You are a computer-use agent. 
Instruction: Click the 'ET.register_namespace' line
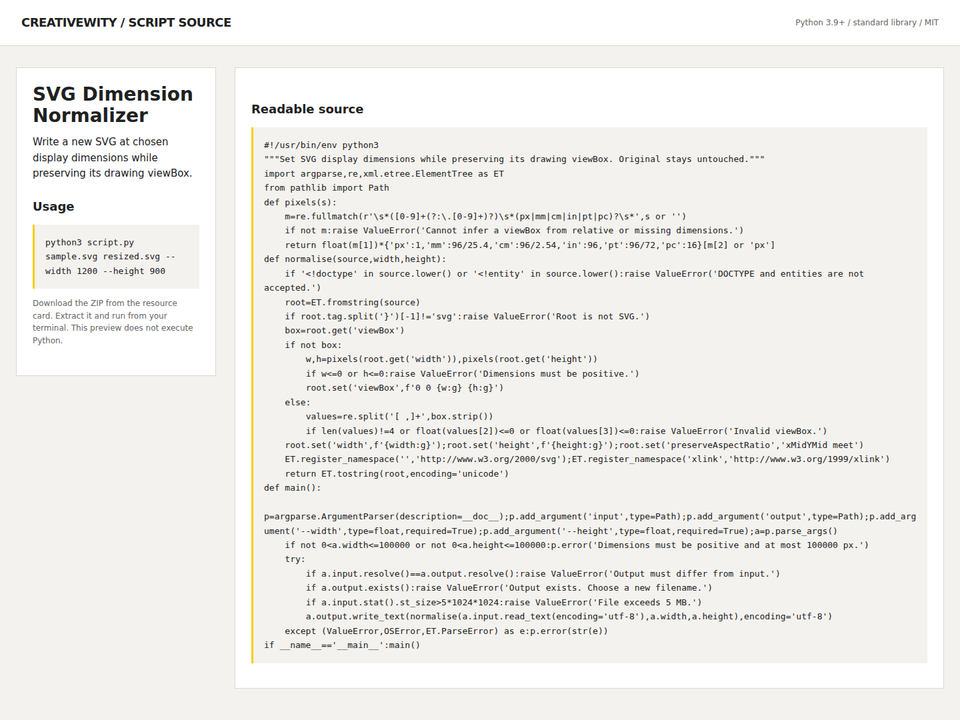click(587, 459)
